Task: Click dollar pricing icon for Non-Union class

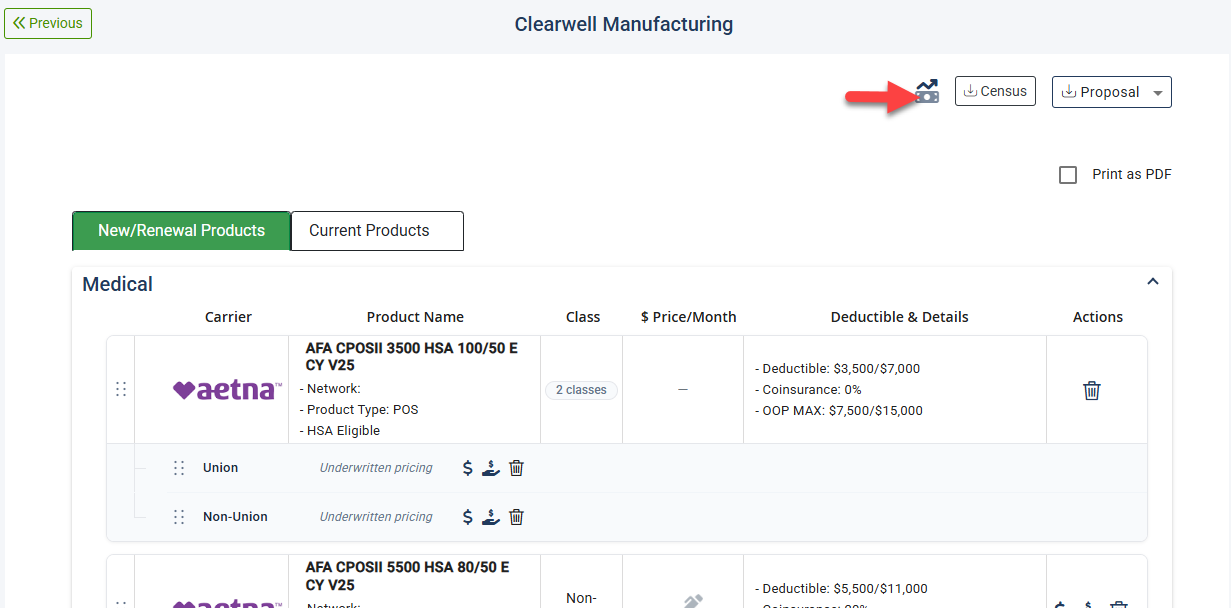Action: (467, 517)
